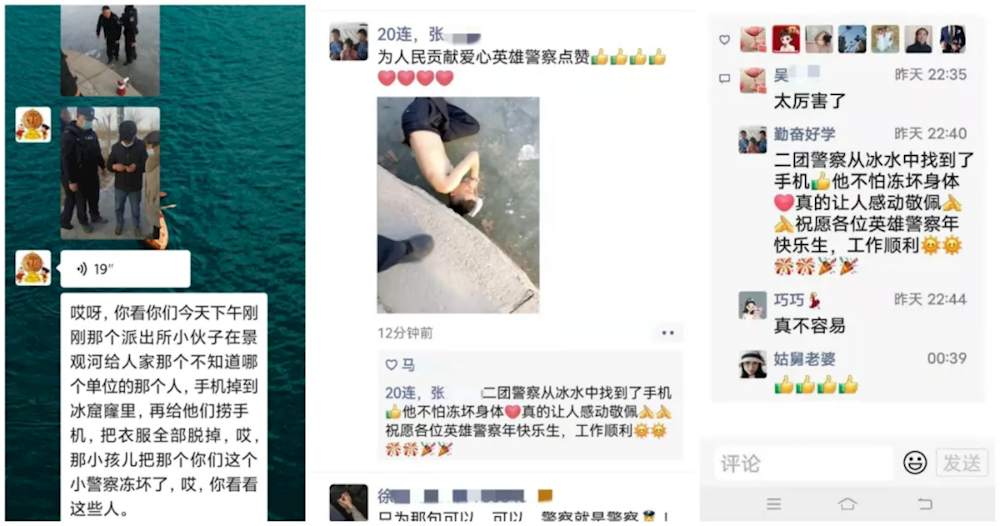Open 巧巧 commenter profile name
The width and height of the screenshot is (1000, 526).
(x=789, y=300)
